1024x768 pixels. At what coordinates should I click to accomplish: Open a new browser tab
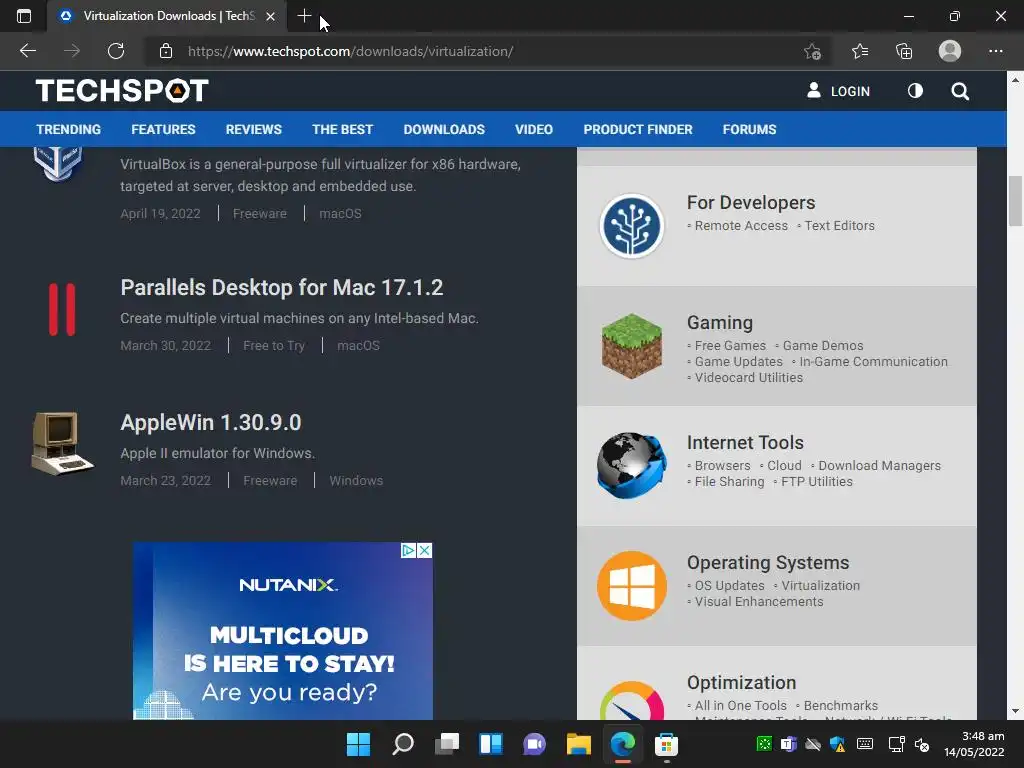pos(304,16)
